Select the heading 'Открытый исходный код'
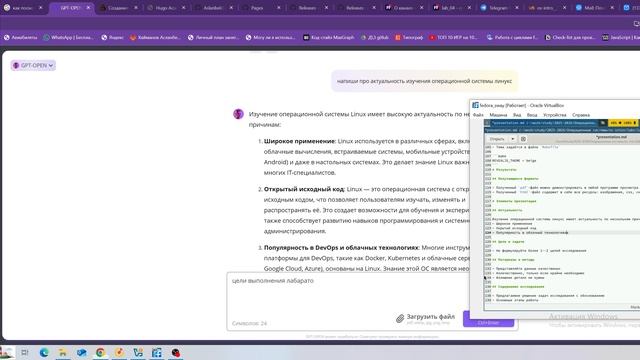The image size is (640, 360). pos(304,189)
